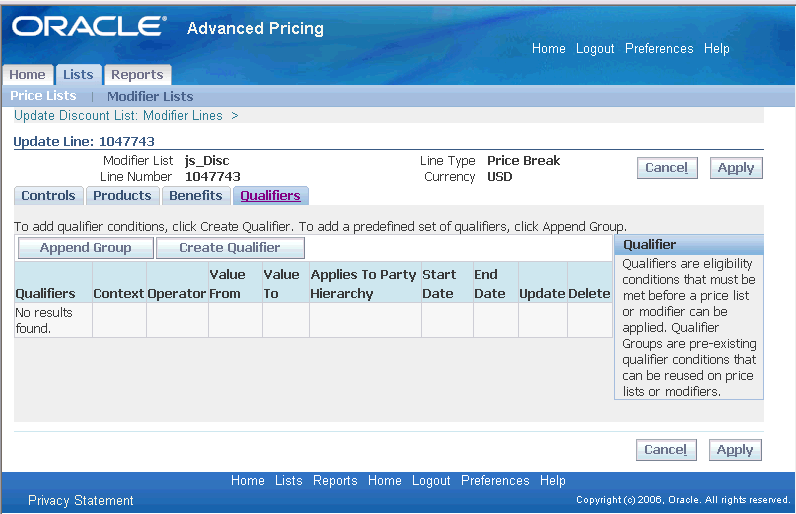Image resolution: width=796 pixels, height=514 pixels.
Task: Switch to the Controls tab
Action: 48,195
